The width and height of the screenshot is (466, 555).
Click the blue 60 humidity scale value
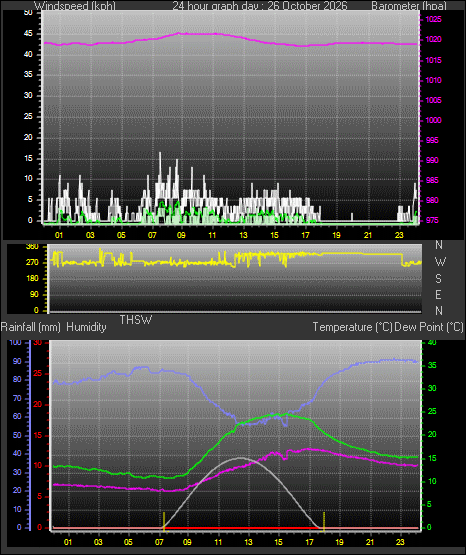coord(17,417)
